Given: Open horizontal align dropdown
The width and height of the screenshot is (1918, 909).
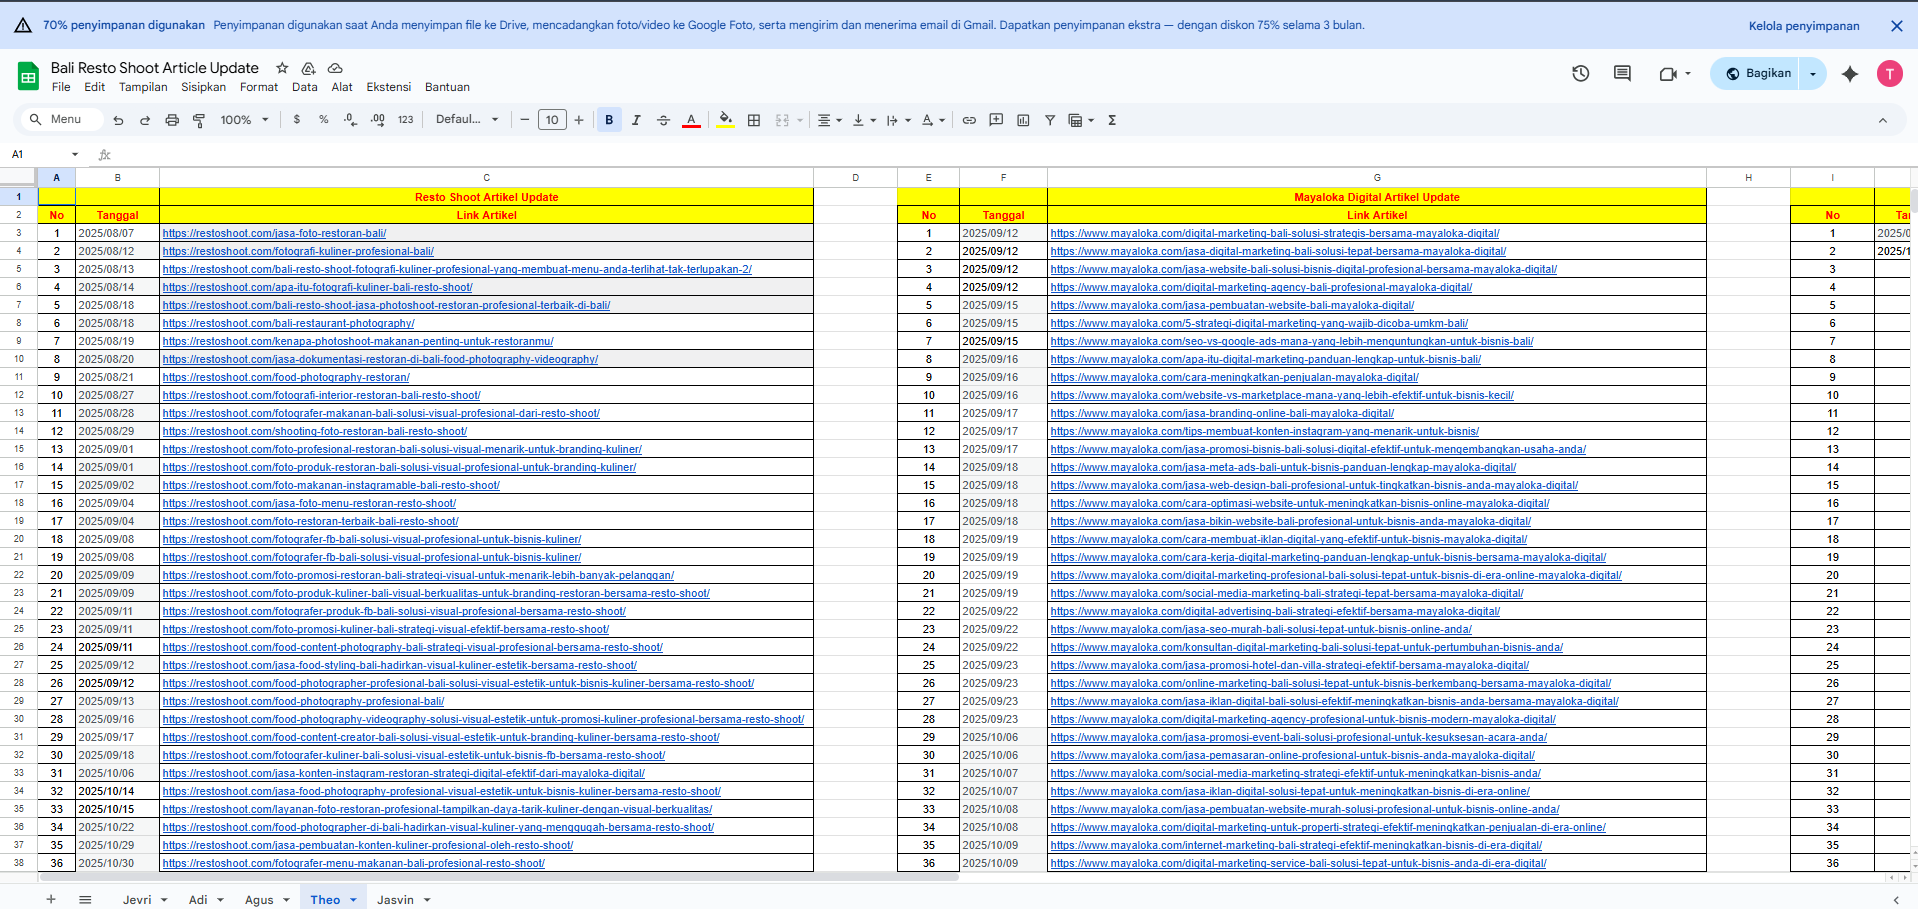Looking at the screenshot, I should pos(830,120).
